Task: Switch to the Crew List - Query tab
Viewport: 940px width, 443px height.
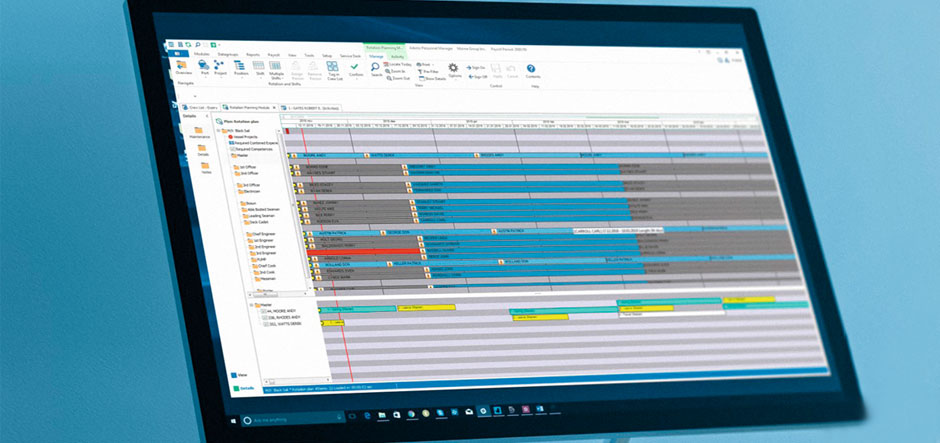Action: (x=200, y=105)
